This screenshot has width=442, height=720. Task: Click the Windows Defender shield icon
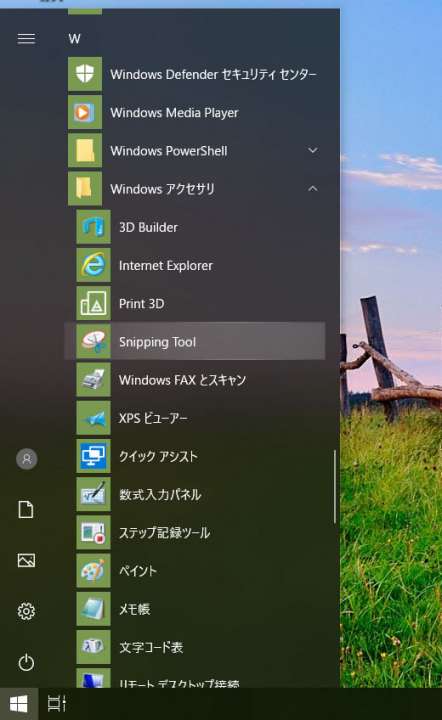coord(85,74)
